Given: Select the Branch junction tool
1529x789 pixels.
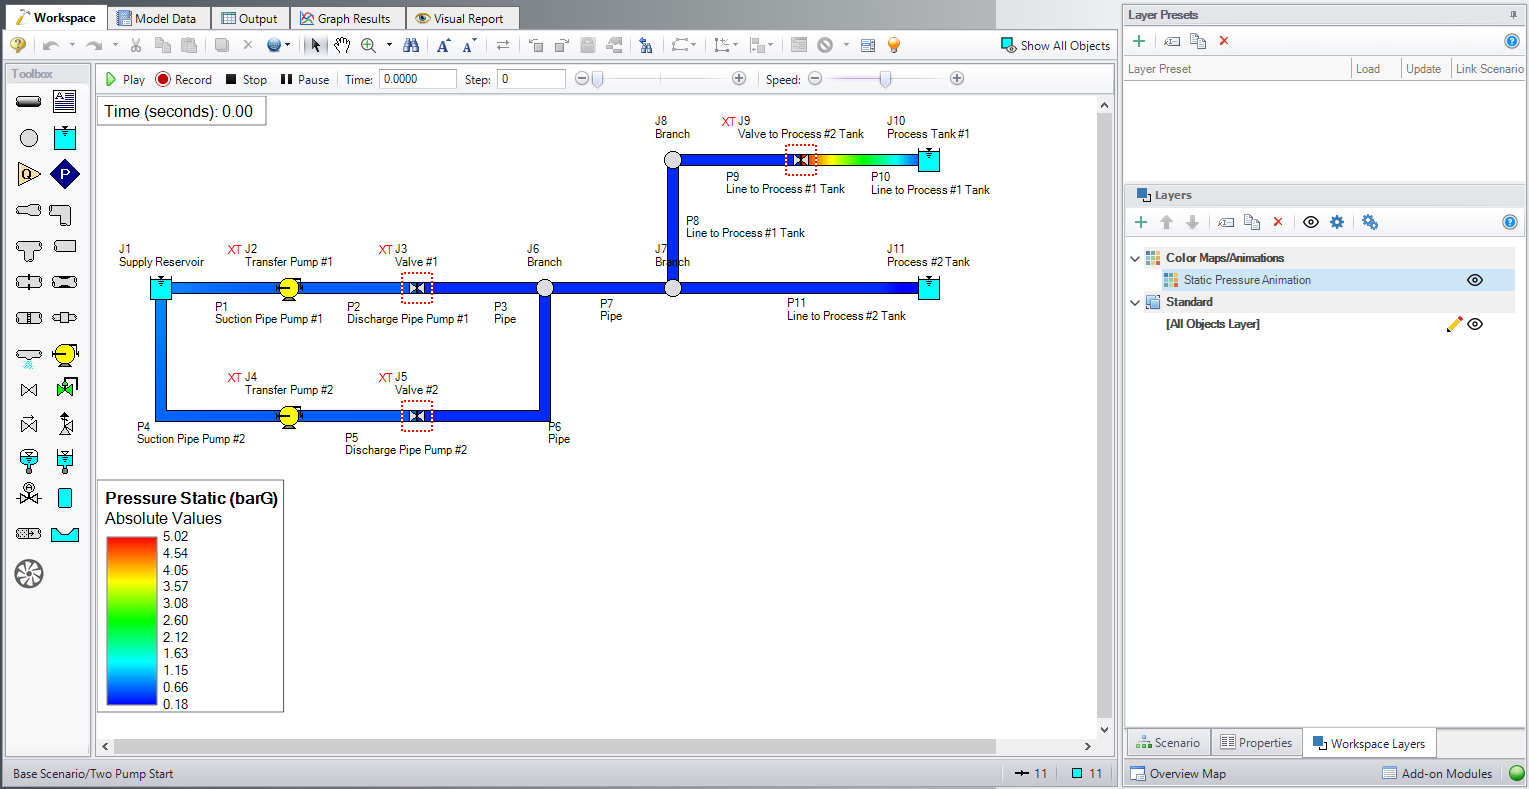Looking at the screenshot, I should (x=28, y=139).
